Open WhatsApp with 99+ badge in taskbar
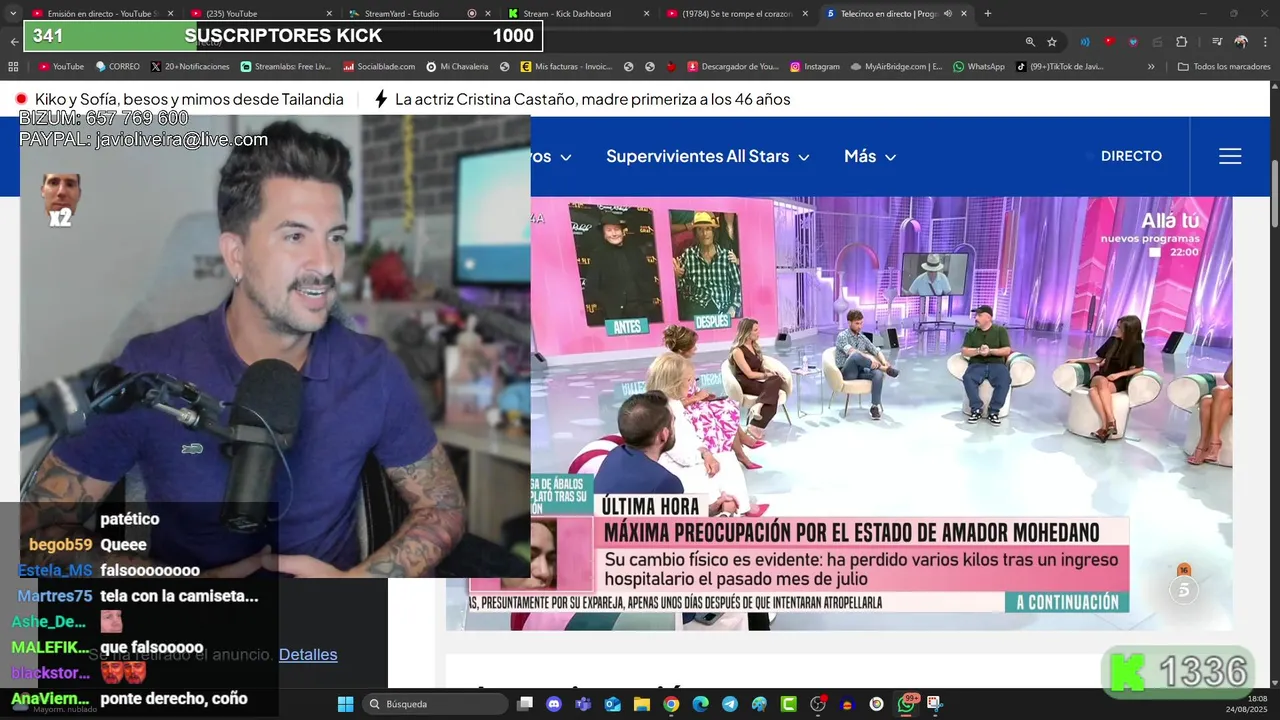Viewport: 1280px width, 720px height. click(x=906, y=704)
